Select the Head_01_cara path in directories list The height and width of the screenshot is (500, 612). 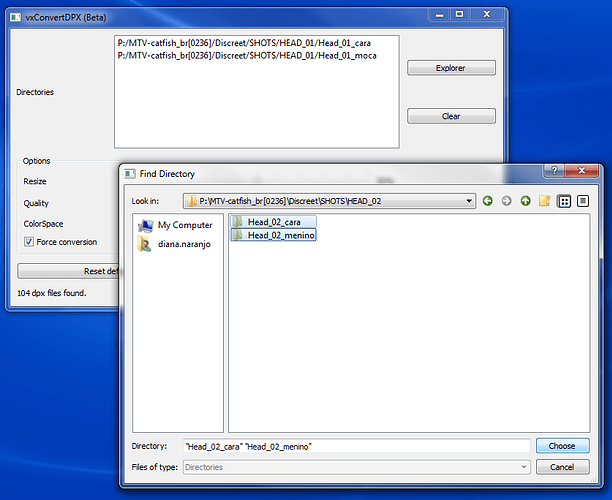(x=246, y=42)
